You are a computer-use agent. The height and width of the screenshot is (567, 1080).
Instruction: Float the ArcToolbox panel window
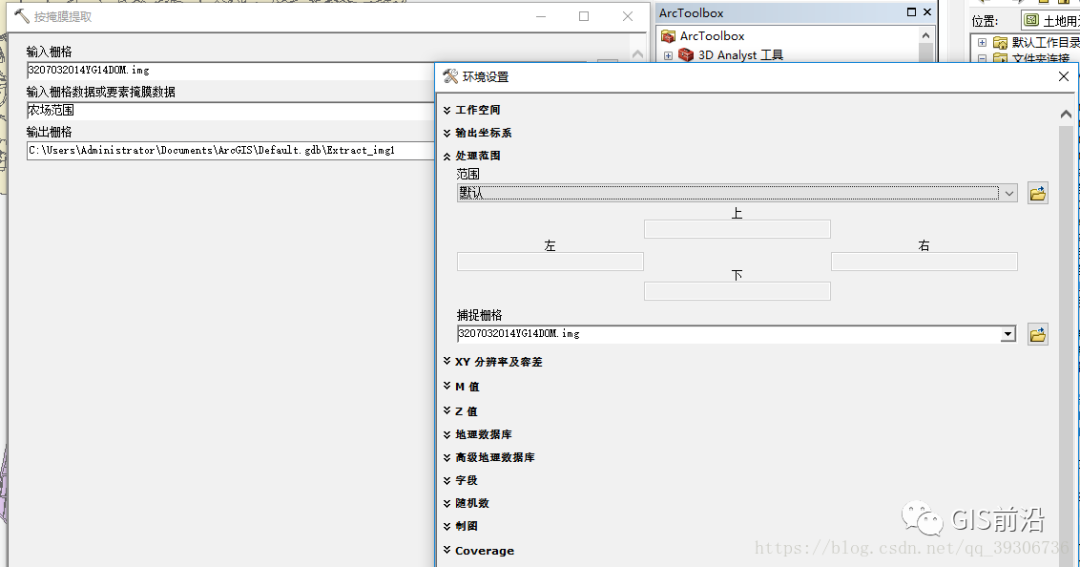911,12
